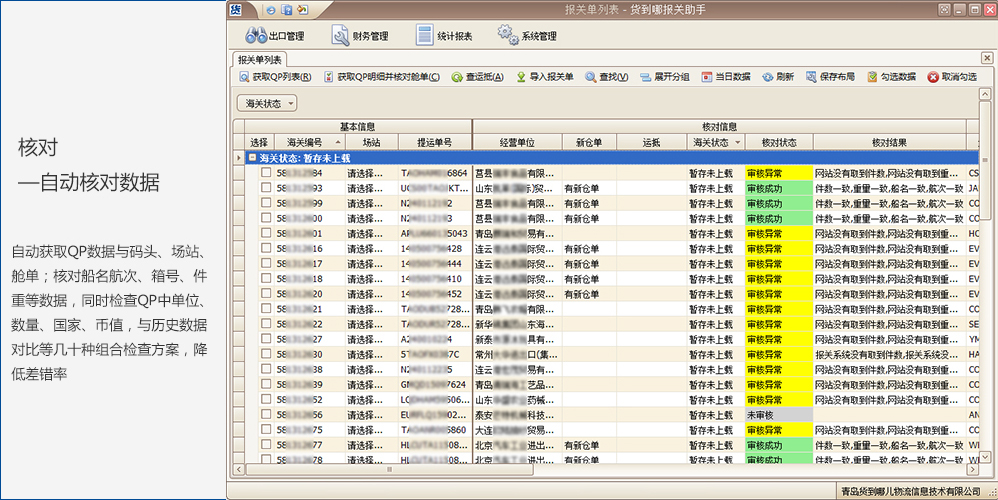
Task: Click the horizontal scrollbar right arrow
Action: click(x=972, y=469)
